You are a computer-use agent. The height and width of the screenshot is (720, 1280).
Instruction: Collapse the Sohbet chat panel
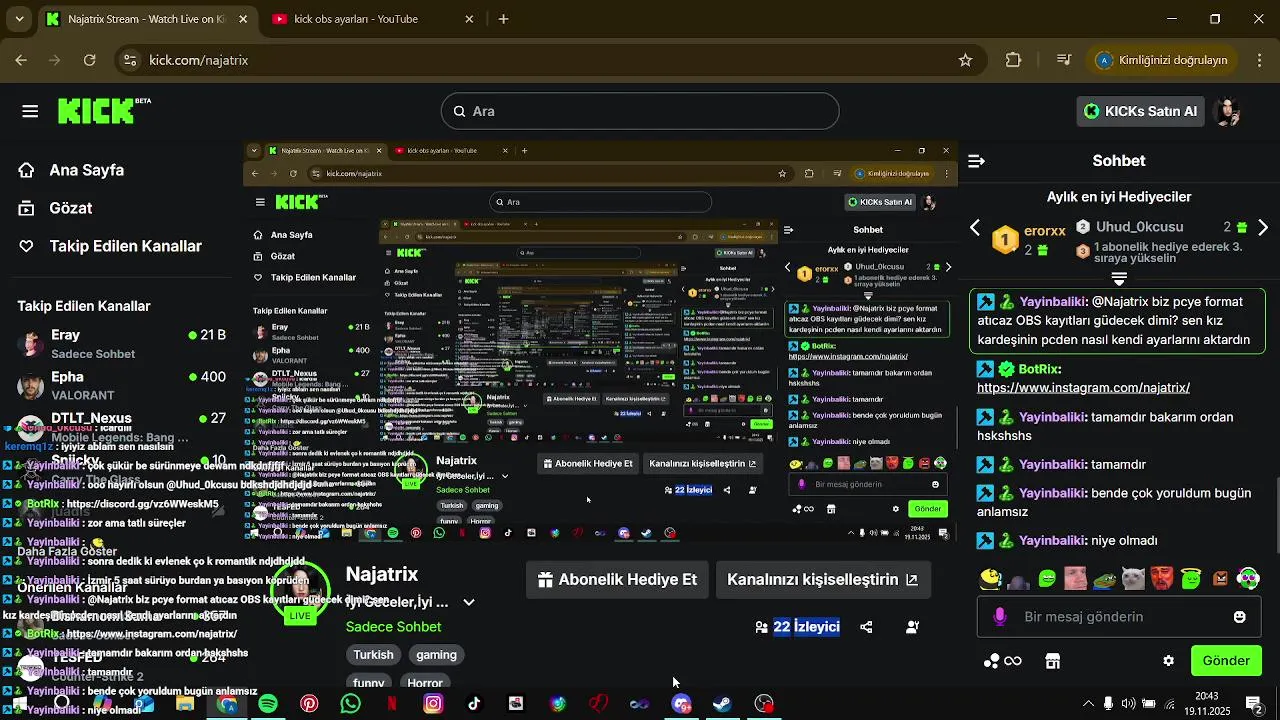pos(976,160)
